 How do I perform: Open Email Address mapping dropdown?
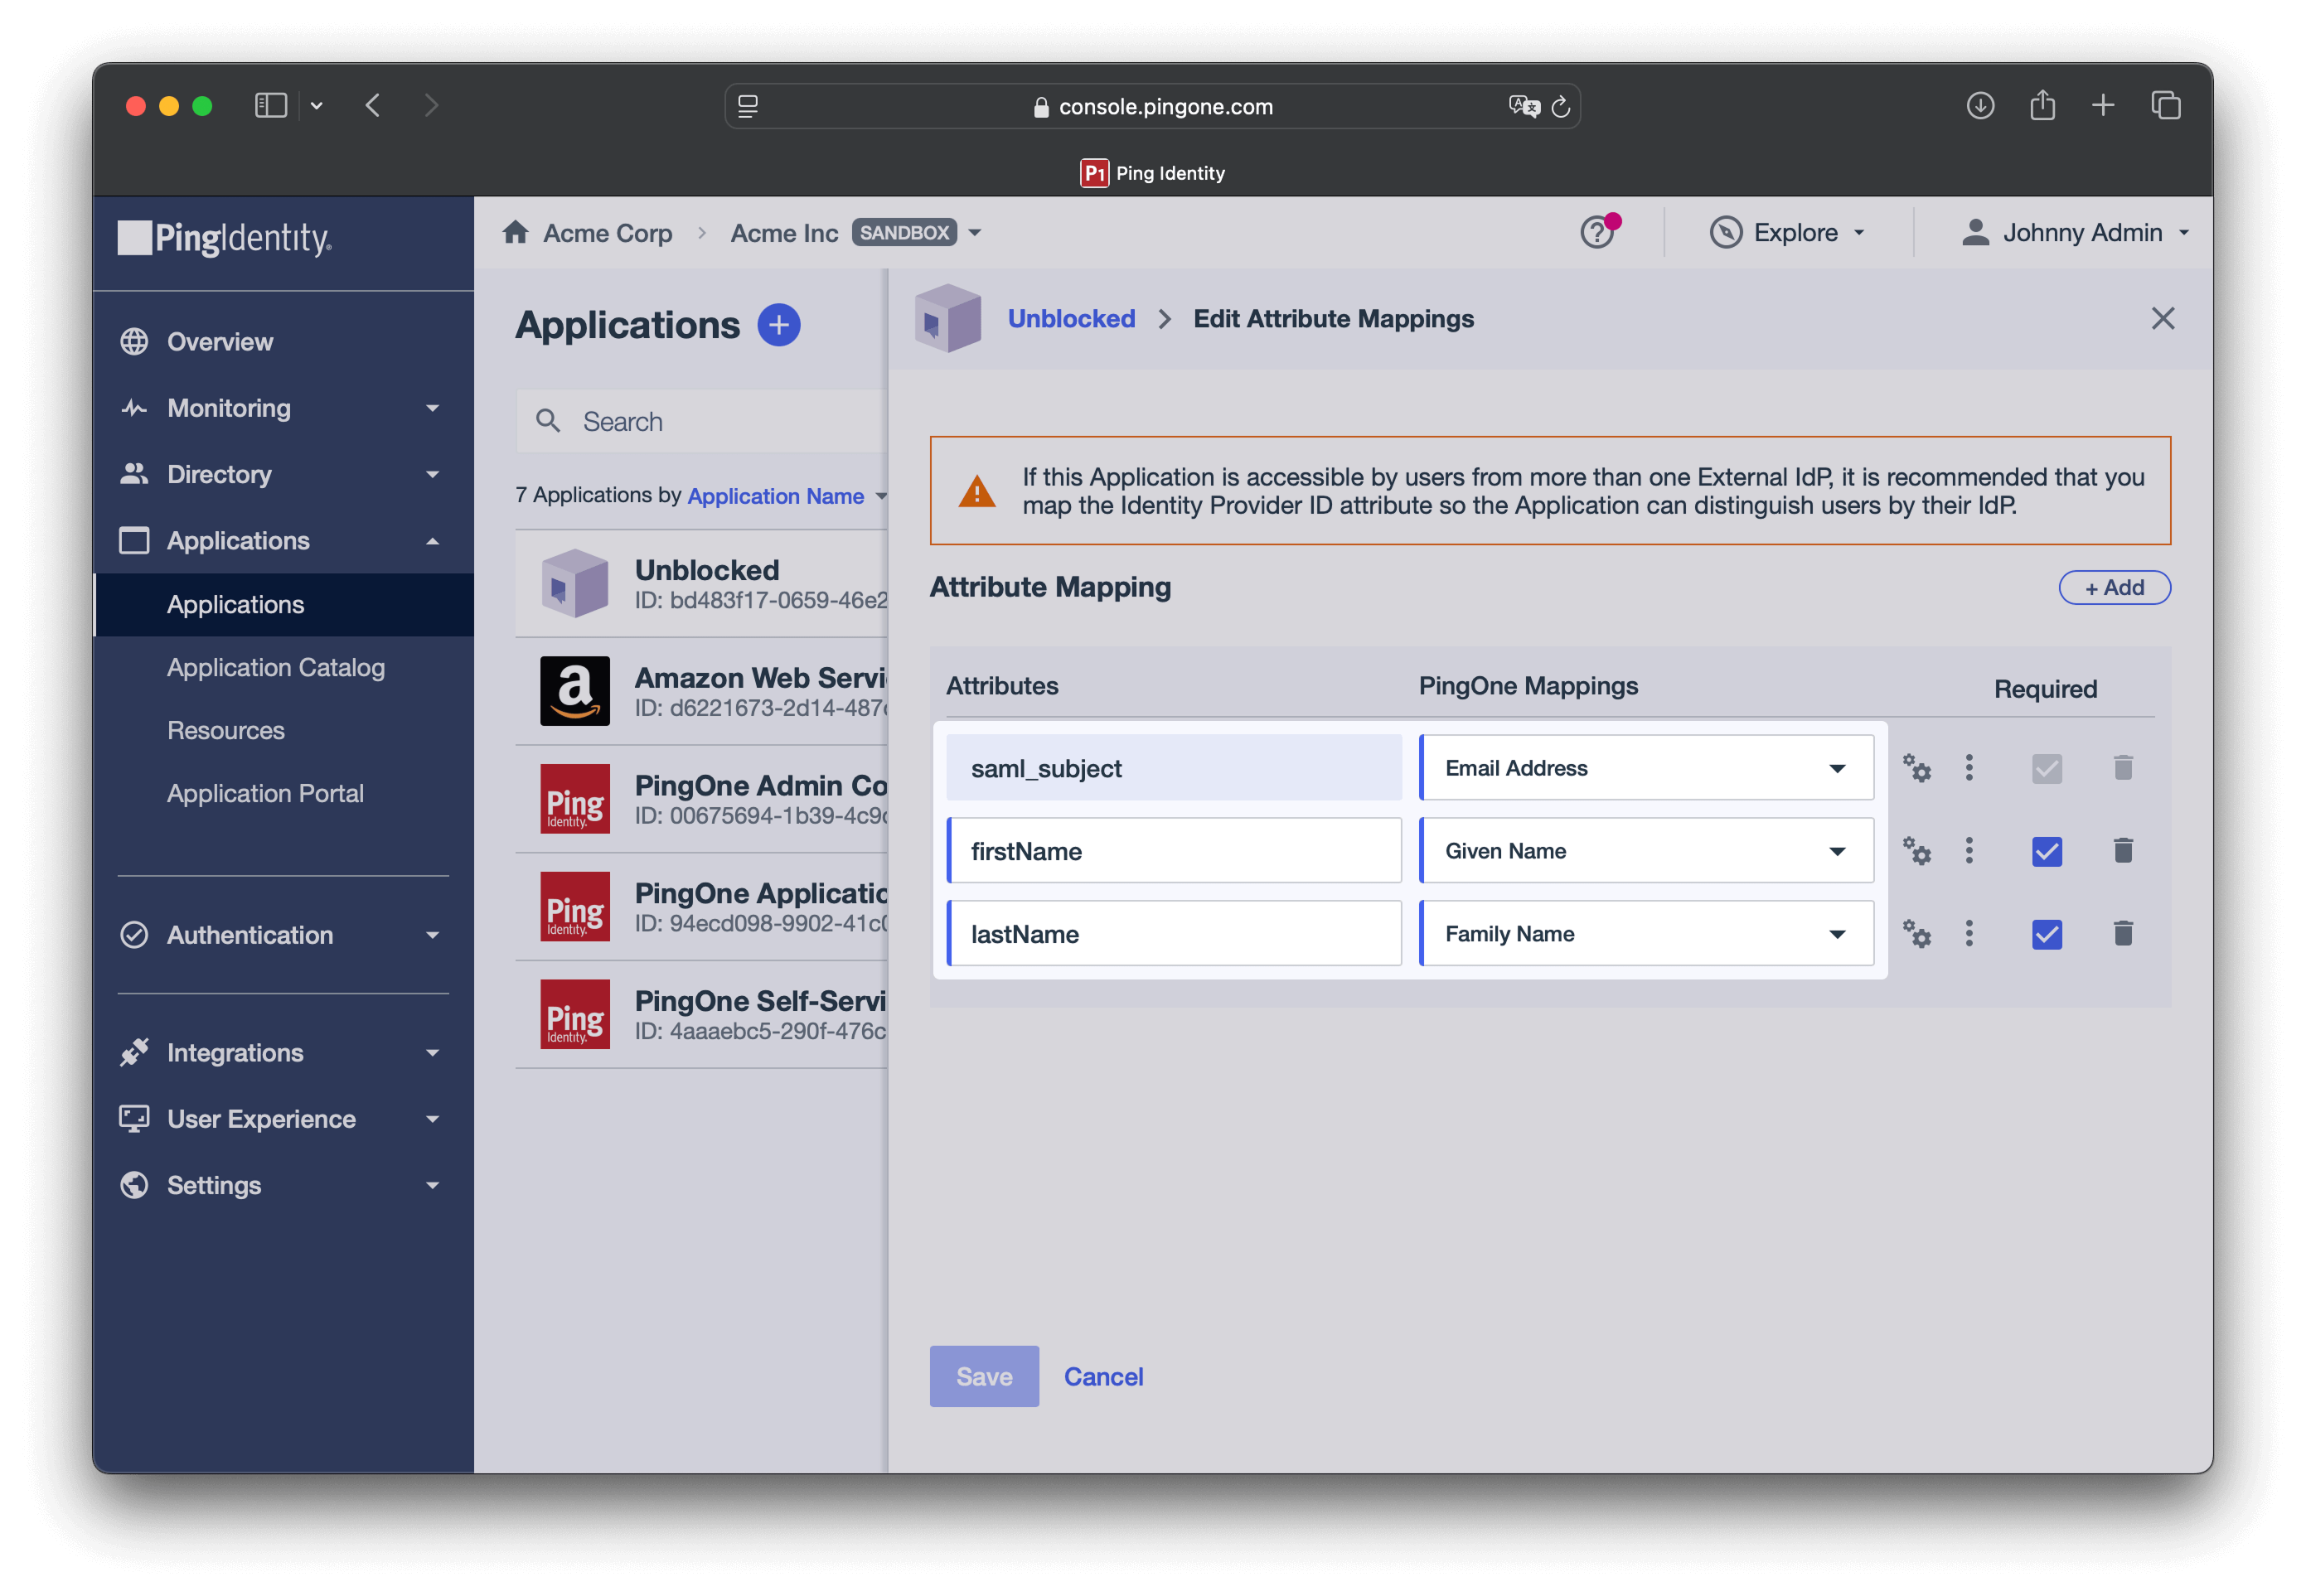(1647, 768)
